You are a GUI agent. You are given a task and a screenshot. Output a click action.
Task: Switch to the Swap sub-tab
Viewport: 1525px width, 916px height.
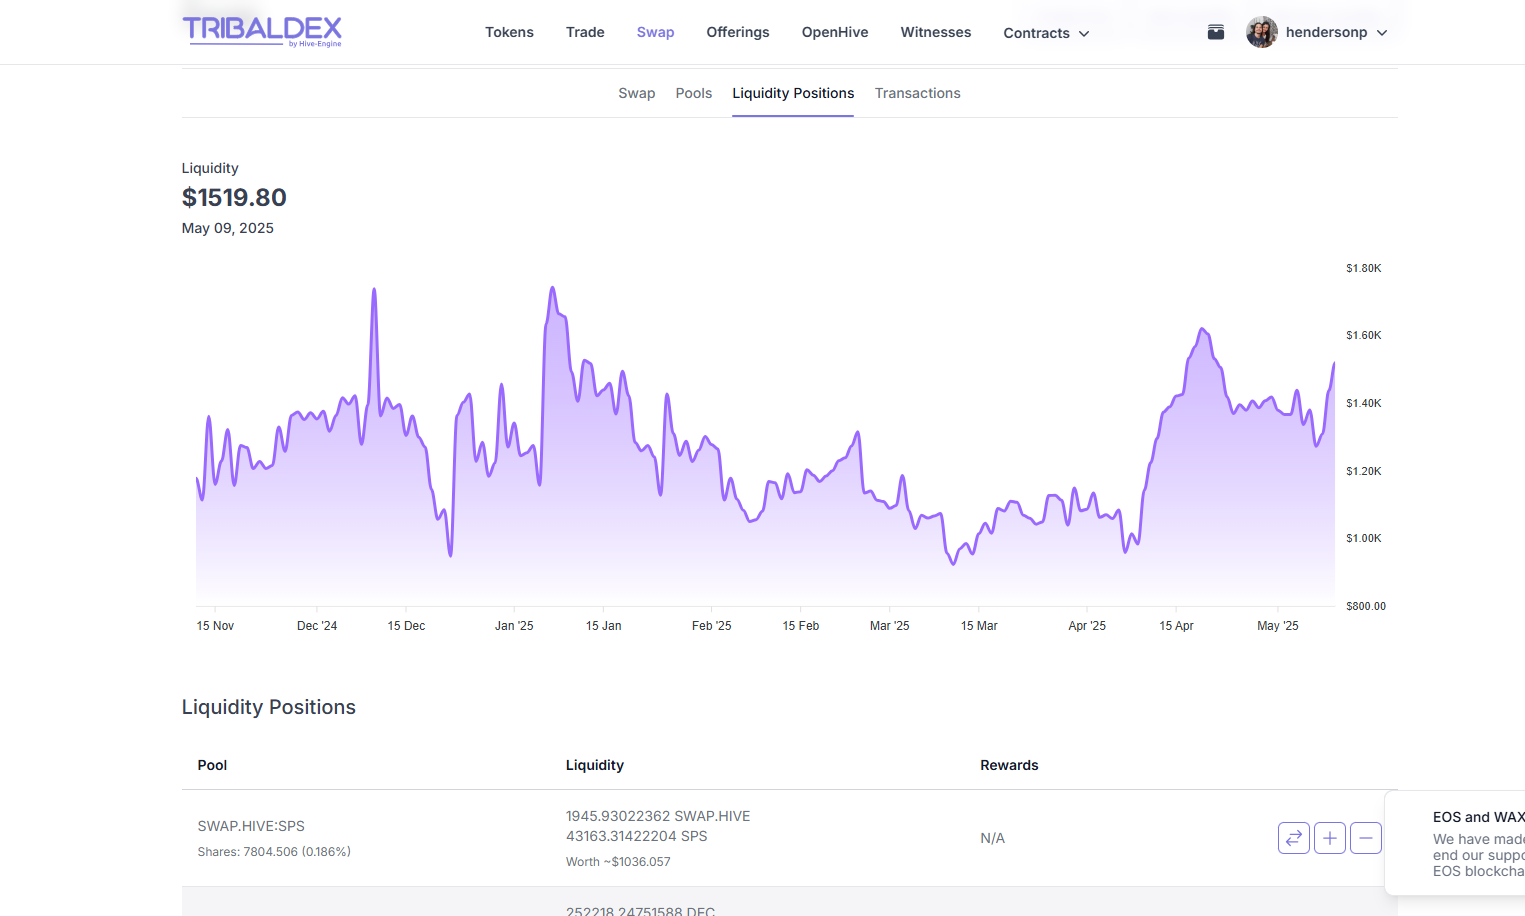point(637,93)
